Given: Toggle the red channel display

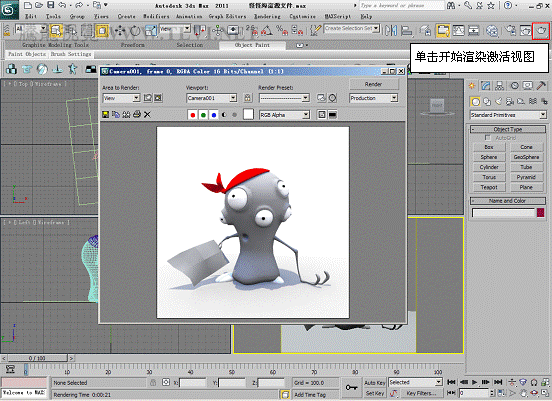Looking at the screenshot, I should pos(193,115).
